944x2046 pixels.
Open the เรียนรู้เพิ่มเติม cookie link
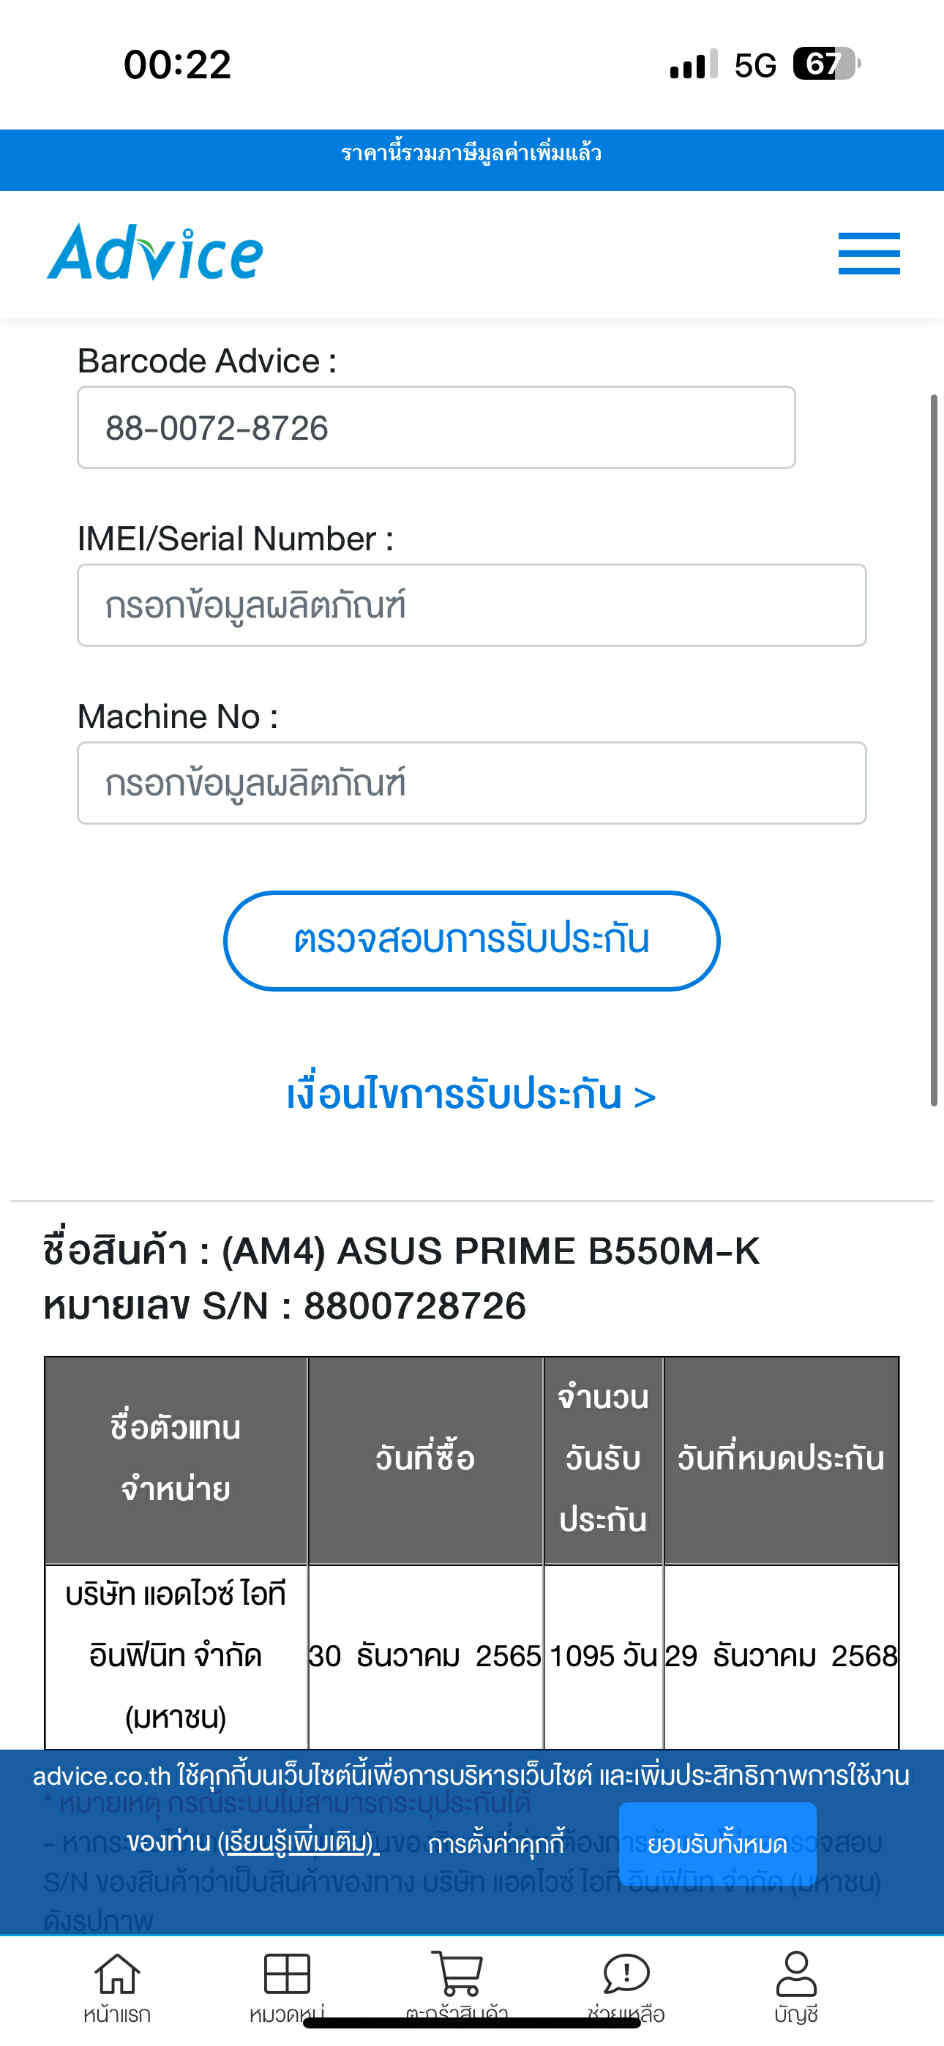tap(298, 1842)
